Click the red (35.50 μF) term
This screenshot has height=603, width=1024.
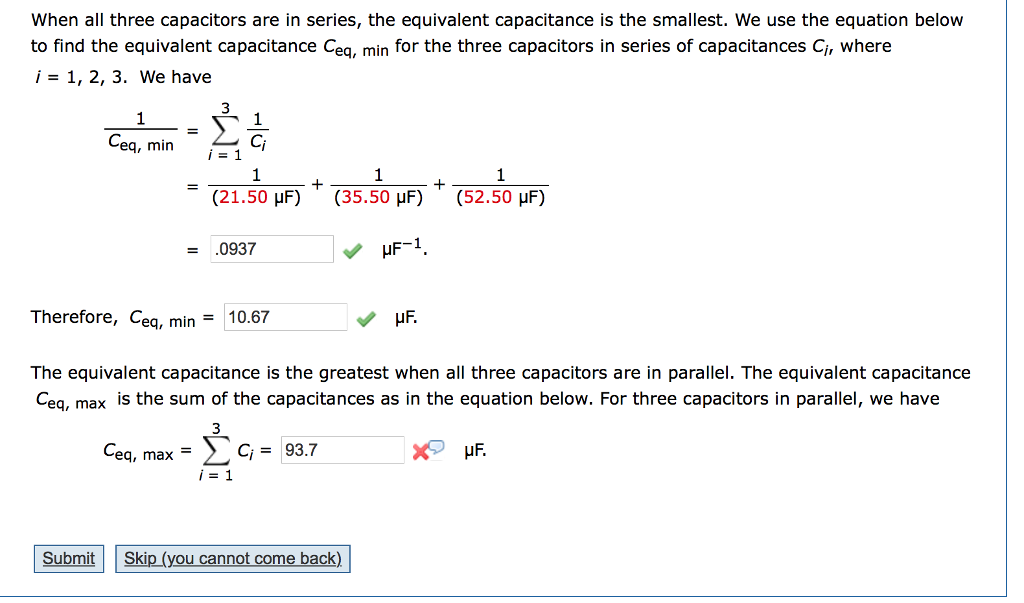tap(379, 197)
